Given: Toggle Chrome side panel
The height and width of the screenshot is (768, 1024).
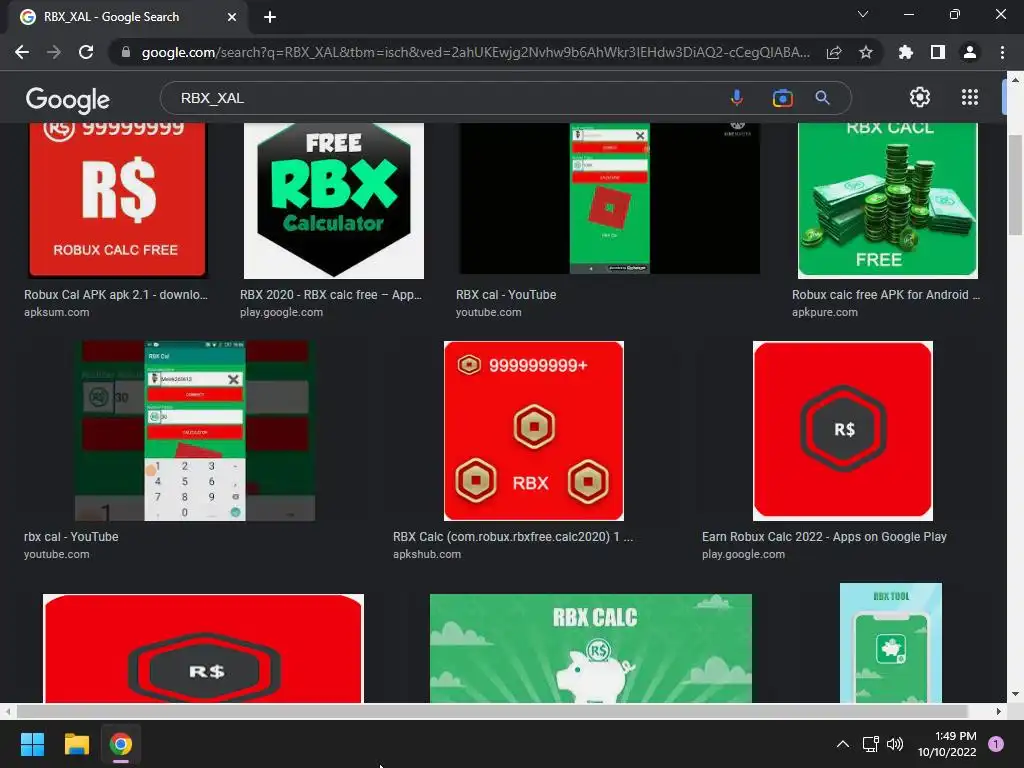Looking at the screenshot, I should (938, 52).
